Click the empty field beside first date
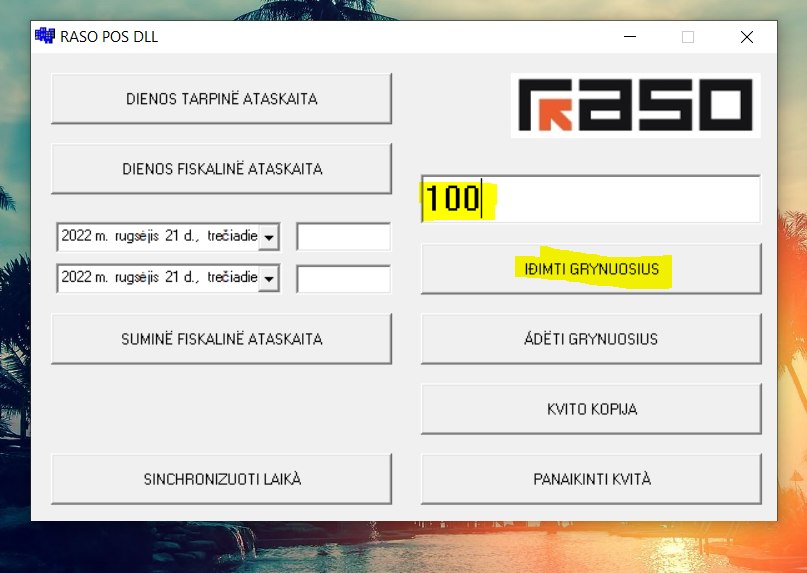 343,237
